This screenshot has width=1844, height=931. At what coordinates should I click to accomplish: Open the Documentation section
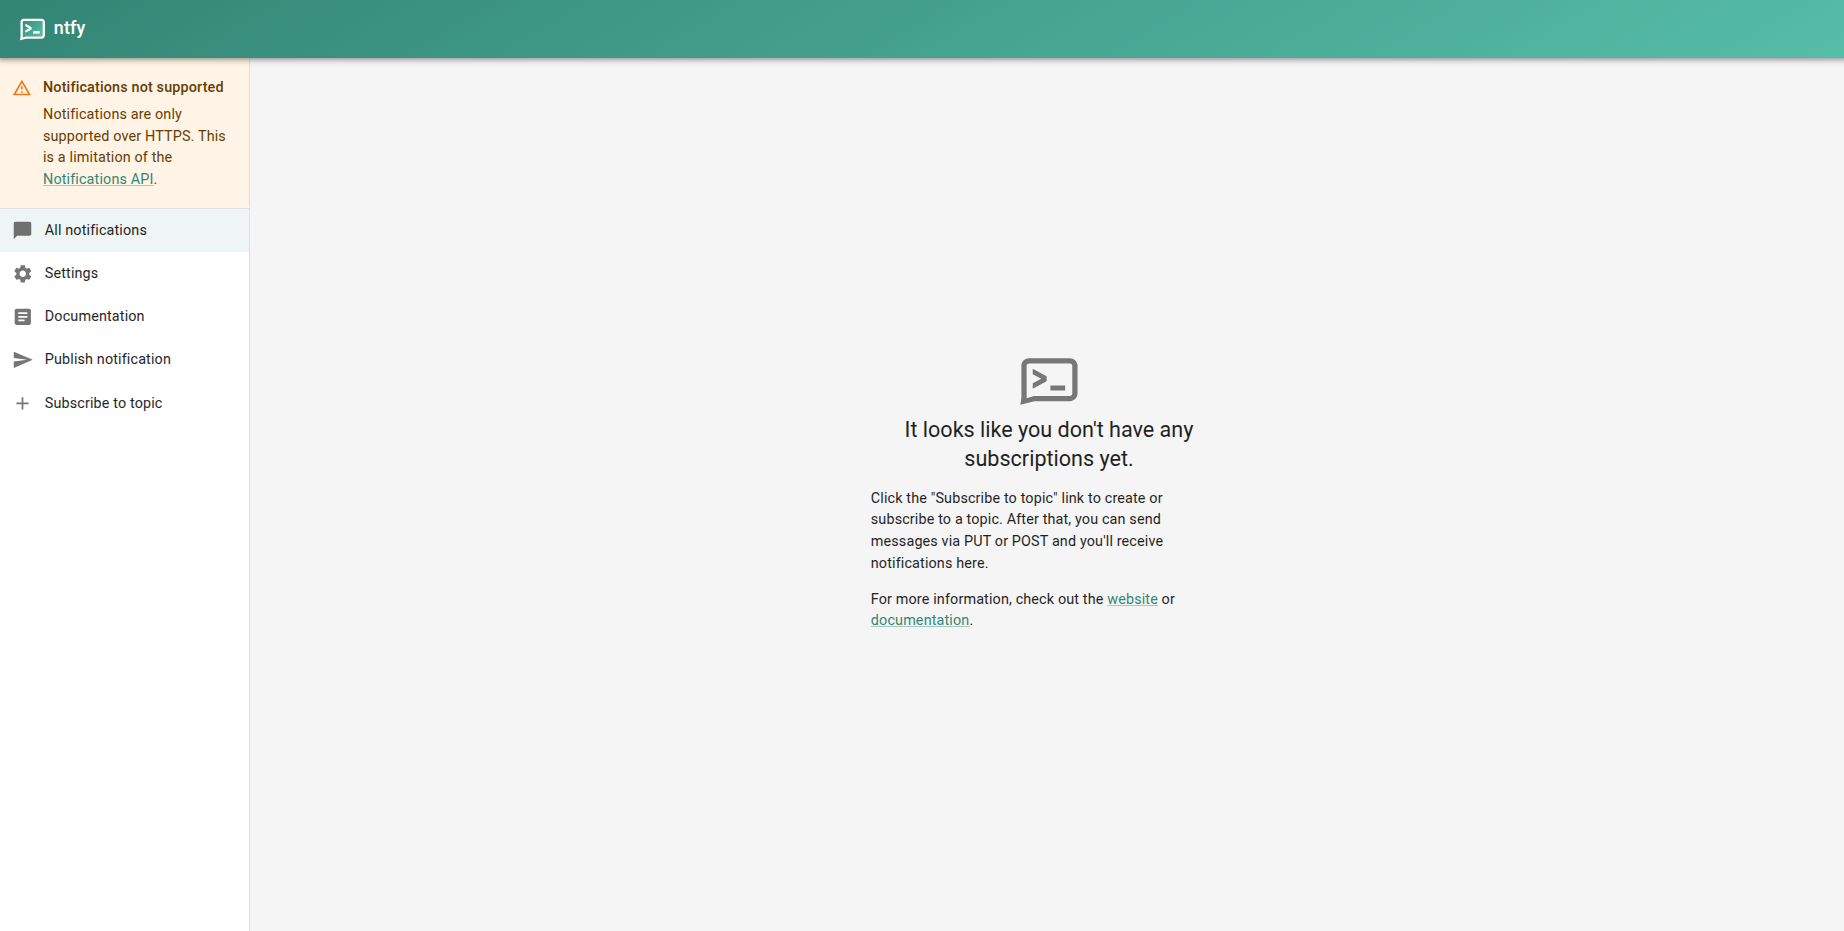tap(93, 316)
